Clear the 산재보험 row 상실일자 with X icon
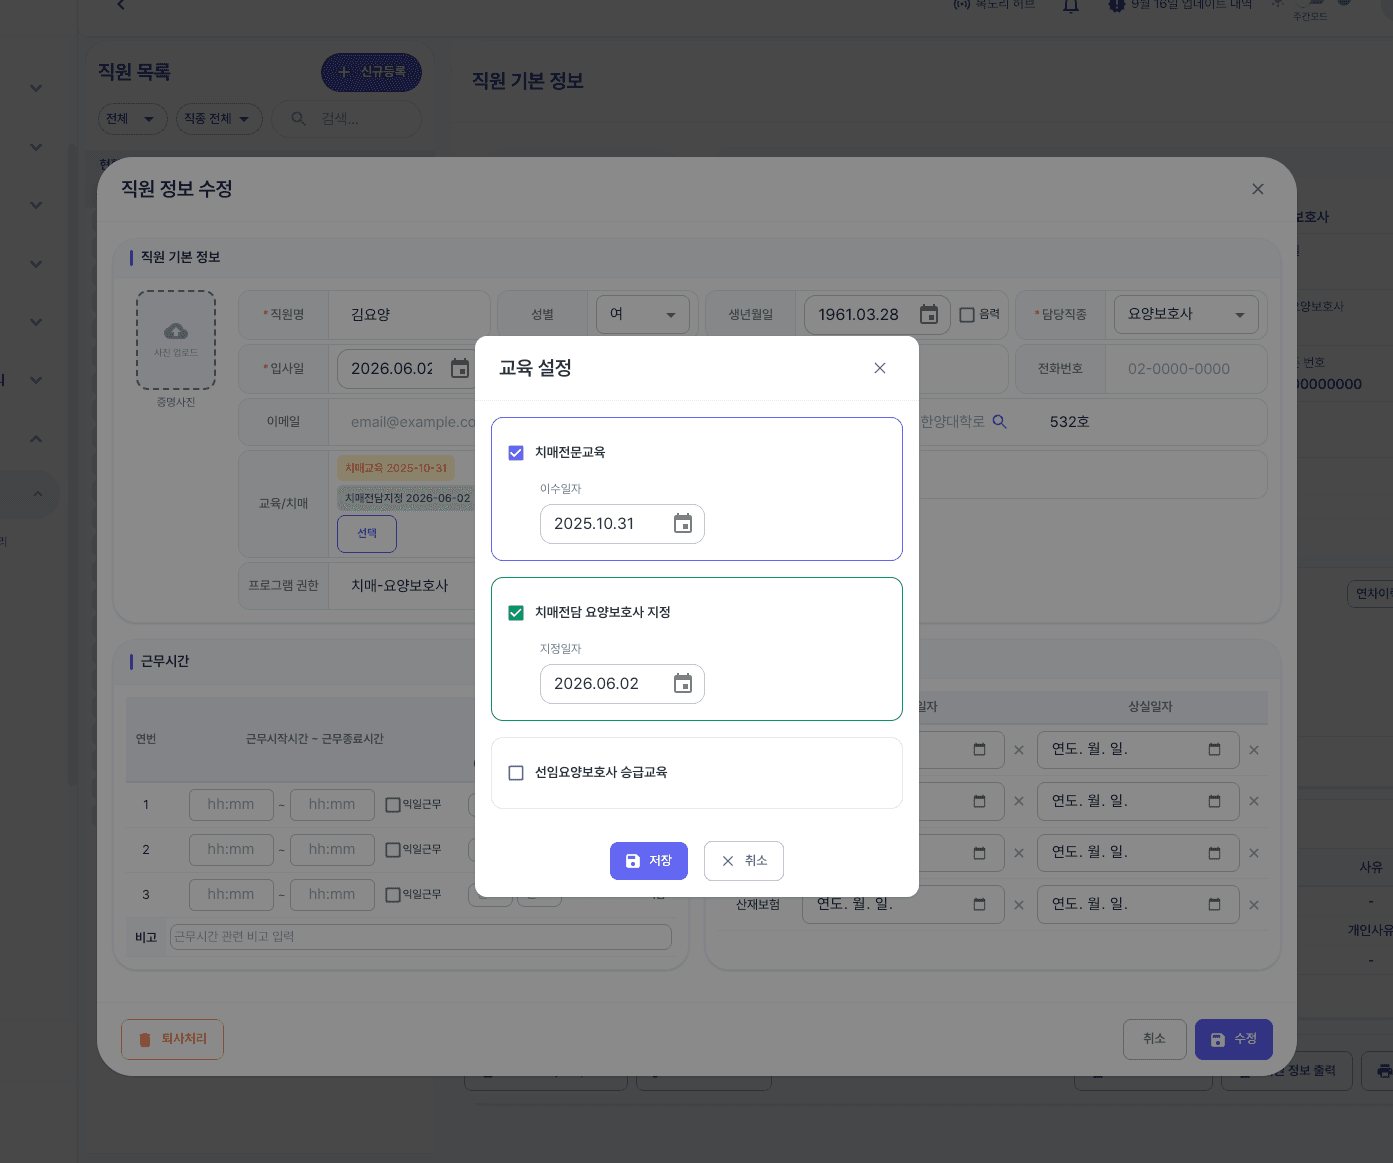Viewport: 1393px width, 1163px height. click(1254, 905)
